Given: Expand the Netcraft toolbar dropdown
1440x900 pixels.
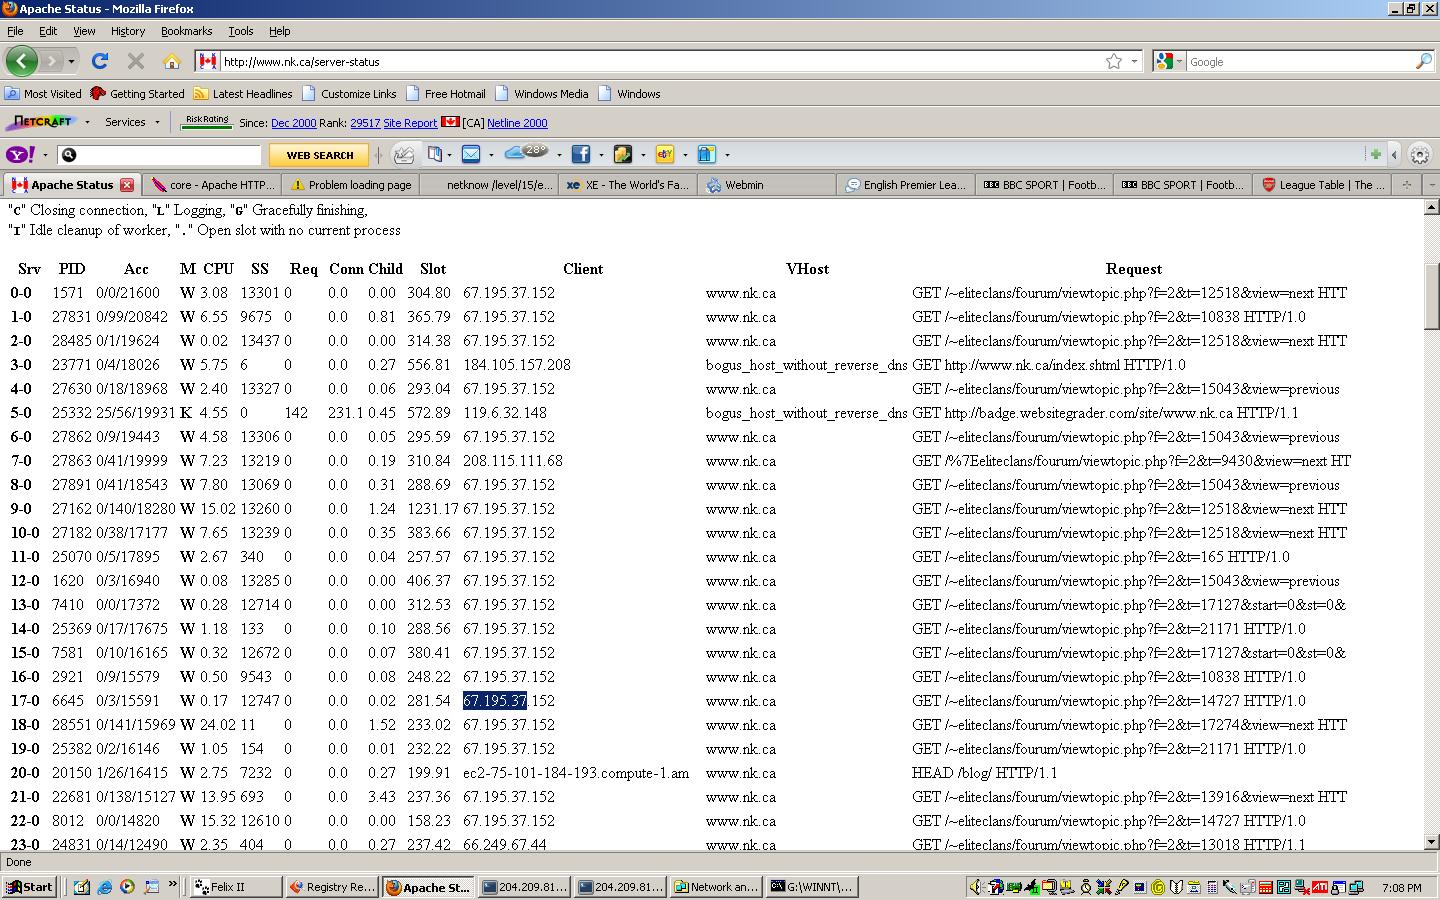Looking at the screenshot, I should coord(87,122).
